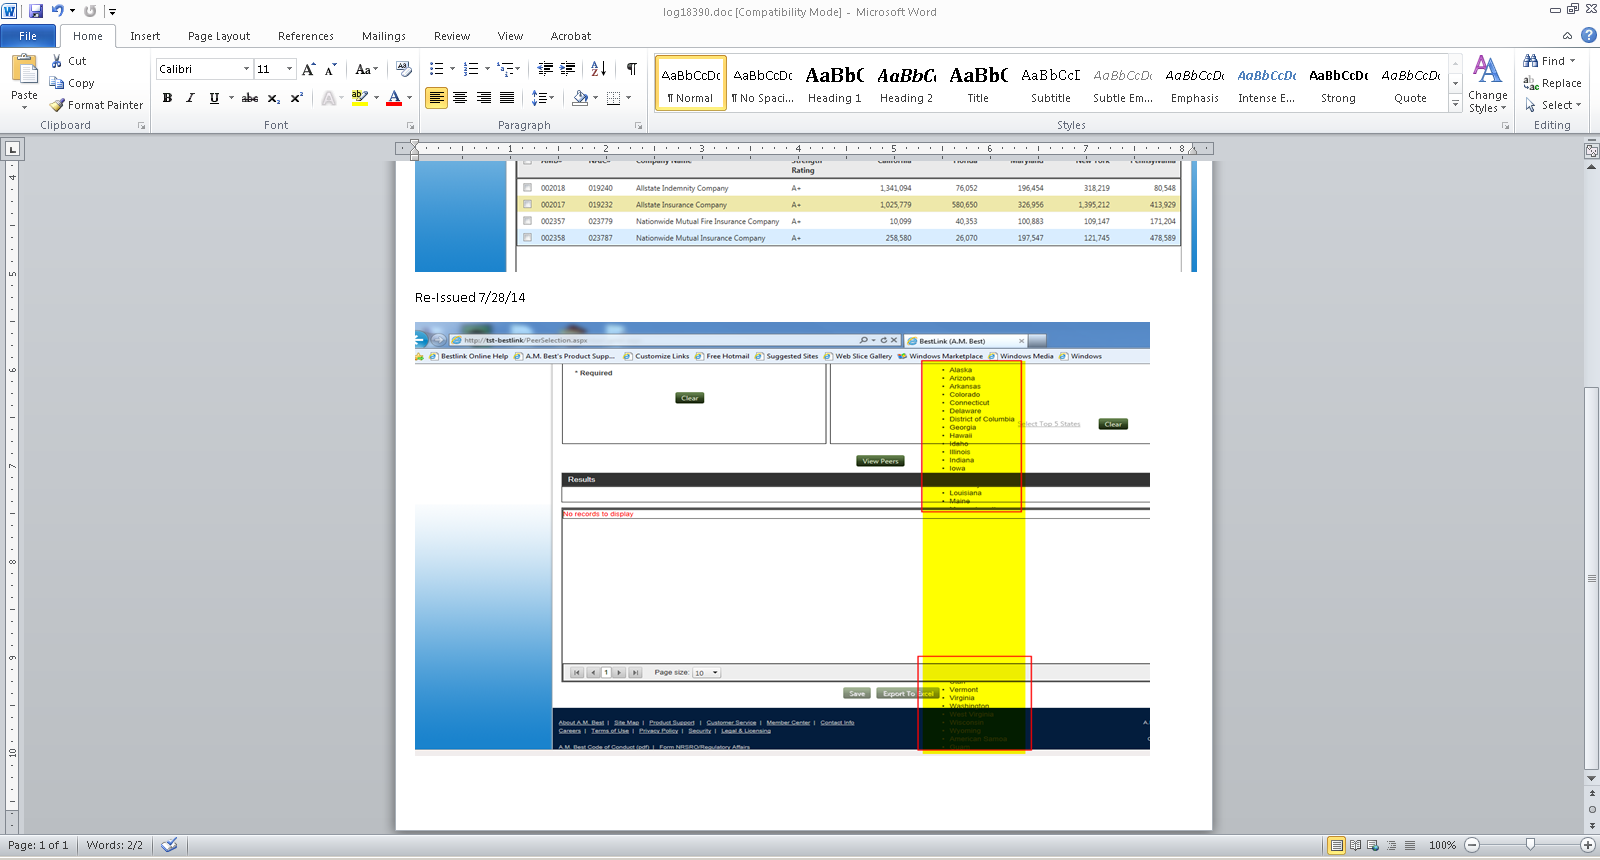This screenshot has width=1600, height=860.
Task: Apply the Title style
Action: click(978, 84)
